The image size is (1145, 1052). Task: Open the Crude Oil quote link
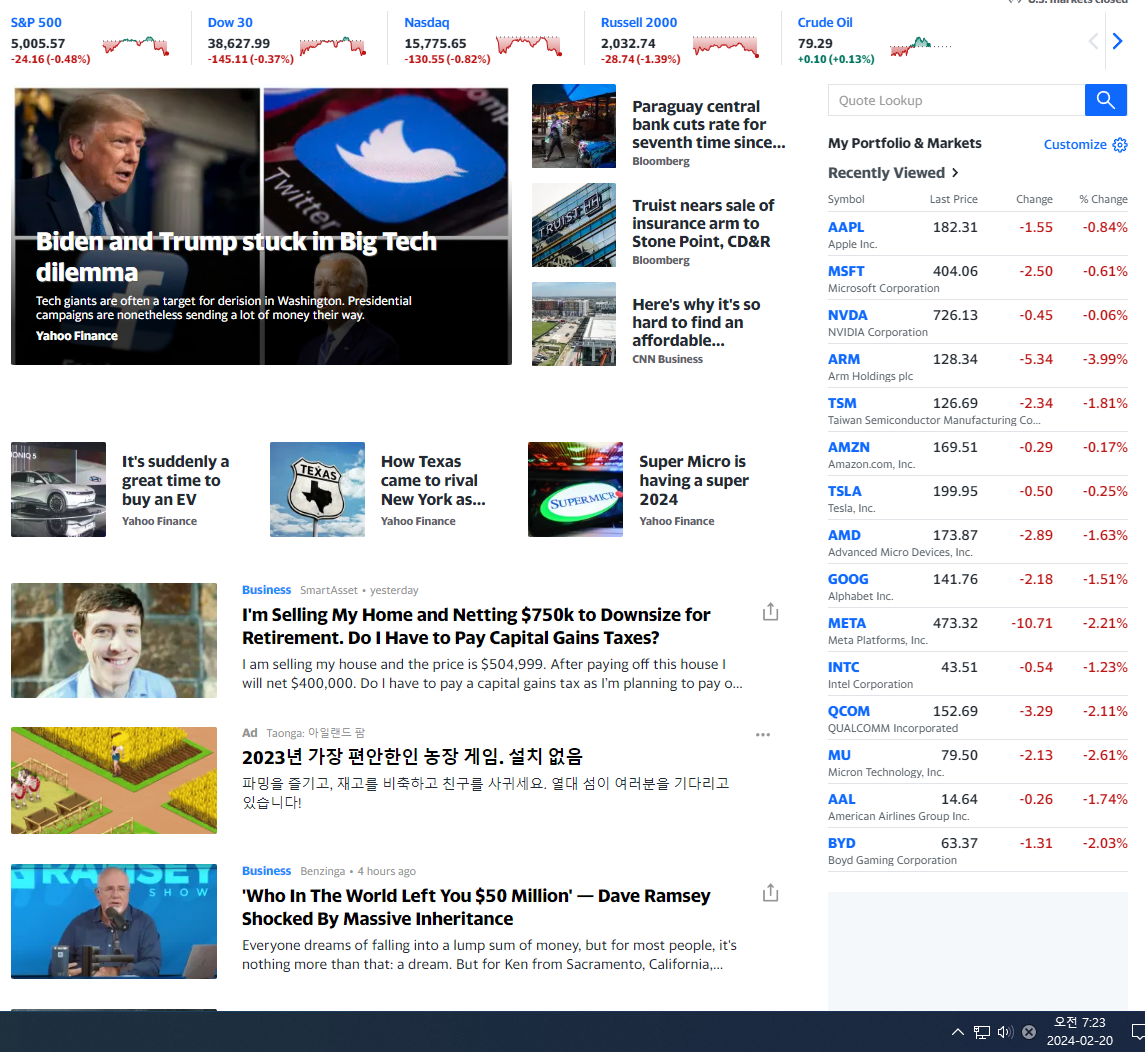pos(825,23)
